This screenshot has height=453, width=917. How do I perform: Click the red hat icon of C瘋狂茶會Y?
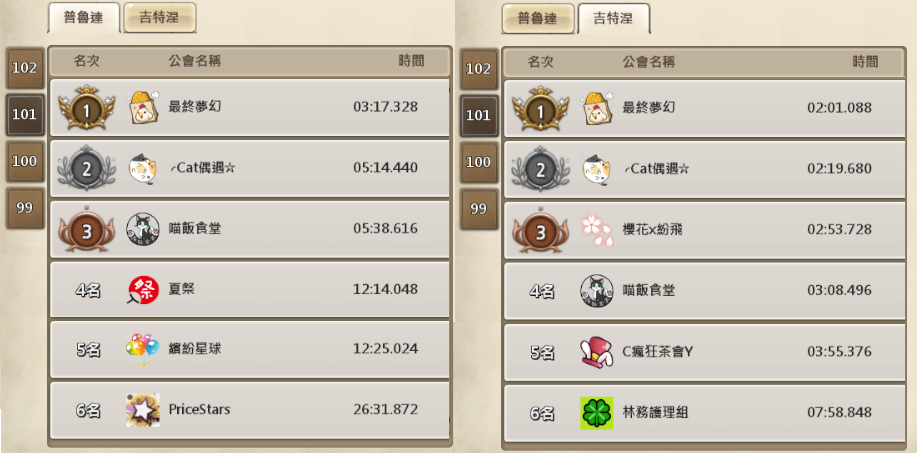(597, 352)
